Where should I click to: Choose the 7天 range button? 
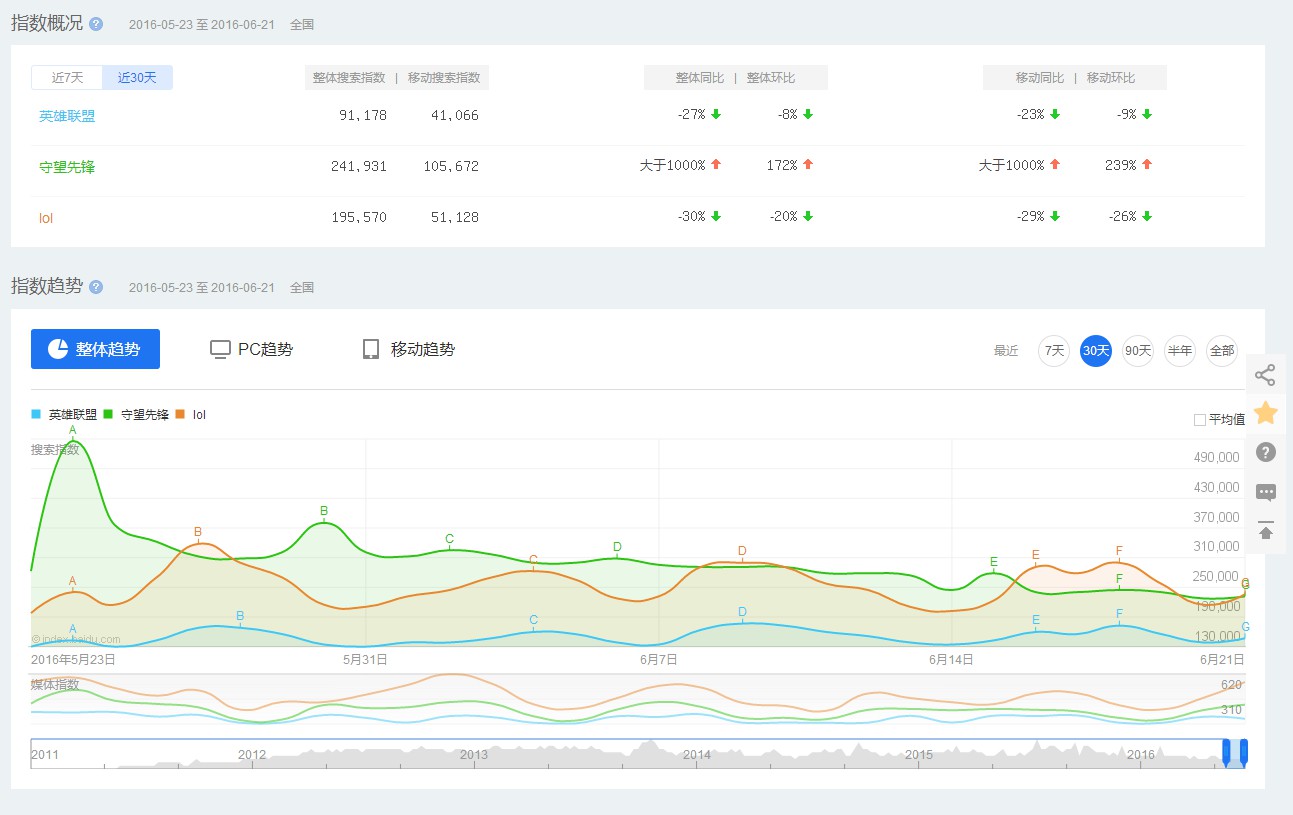click(1054, 351)
